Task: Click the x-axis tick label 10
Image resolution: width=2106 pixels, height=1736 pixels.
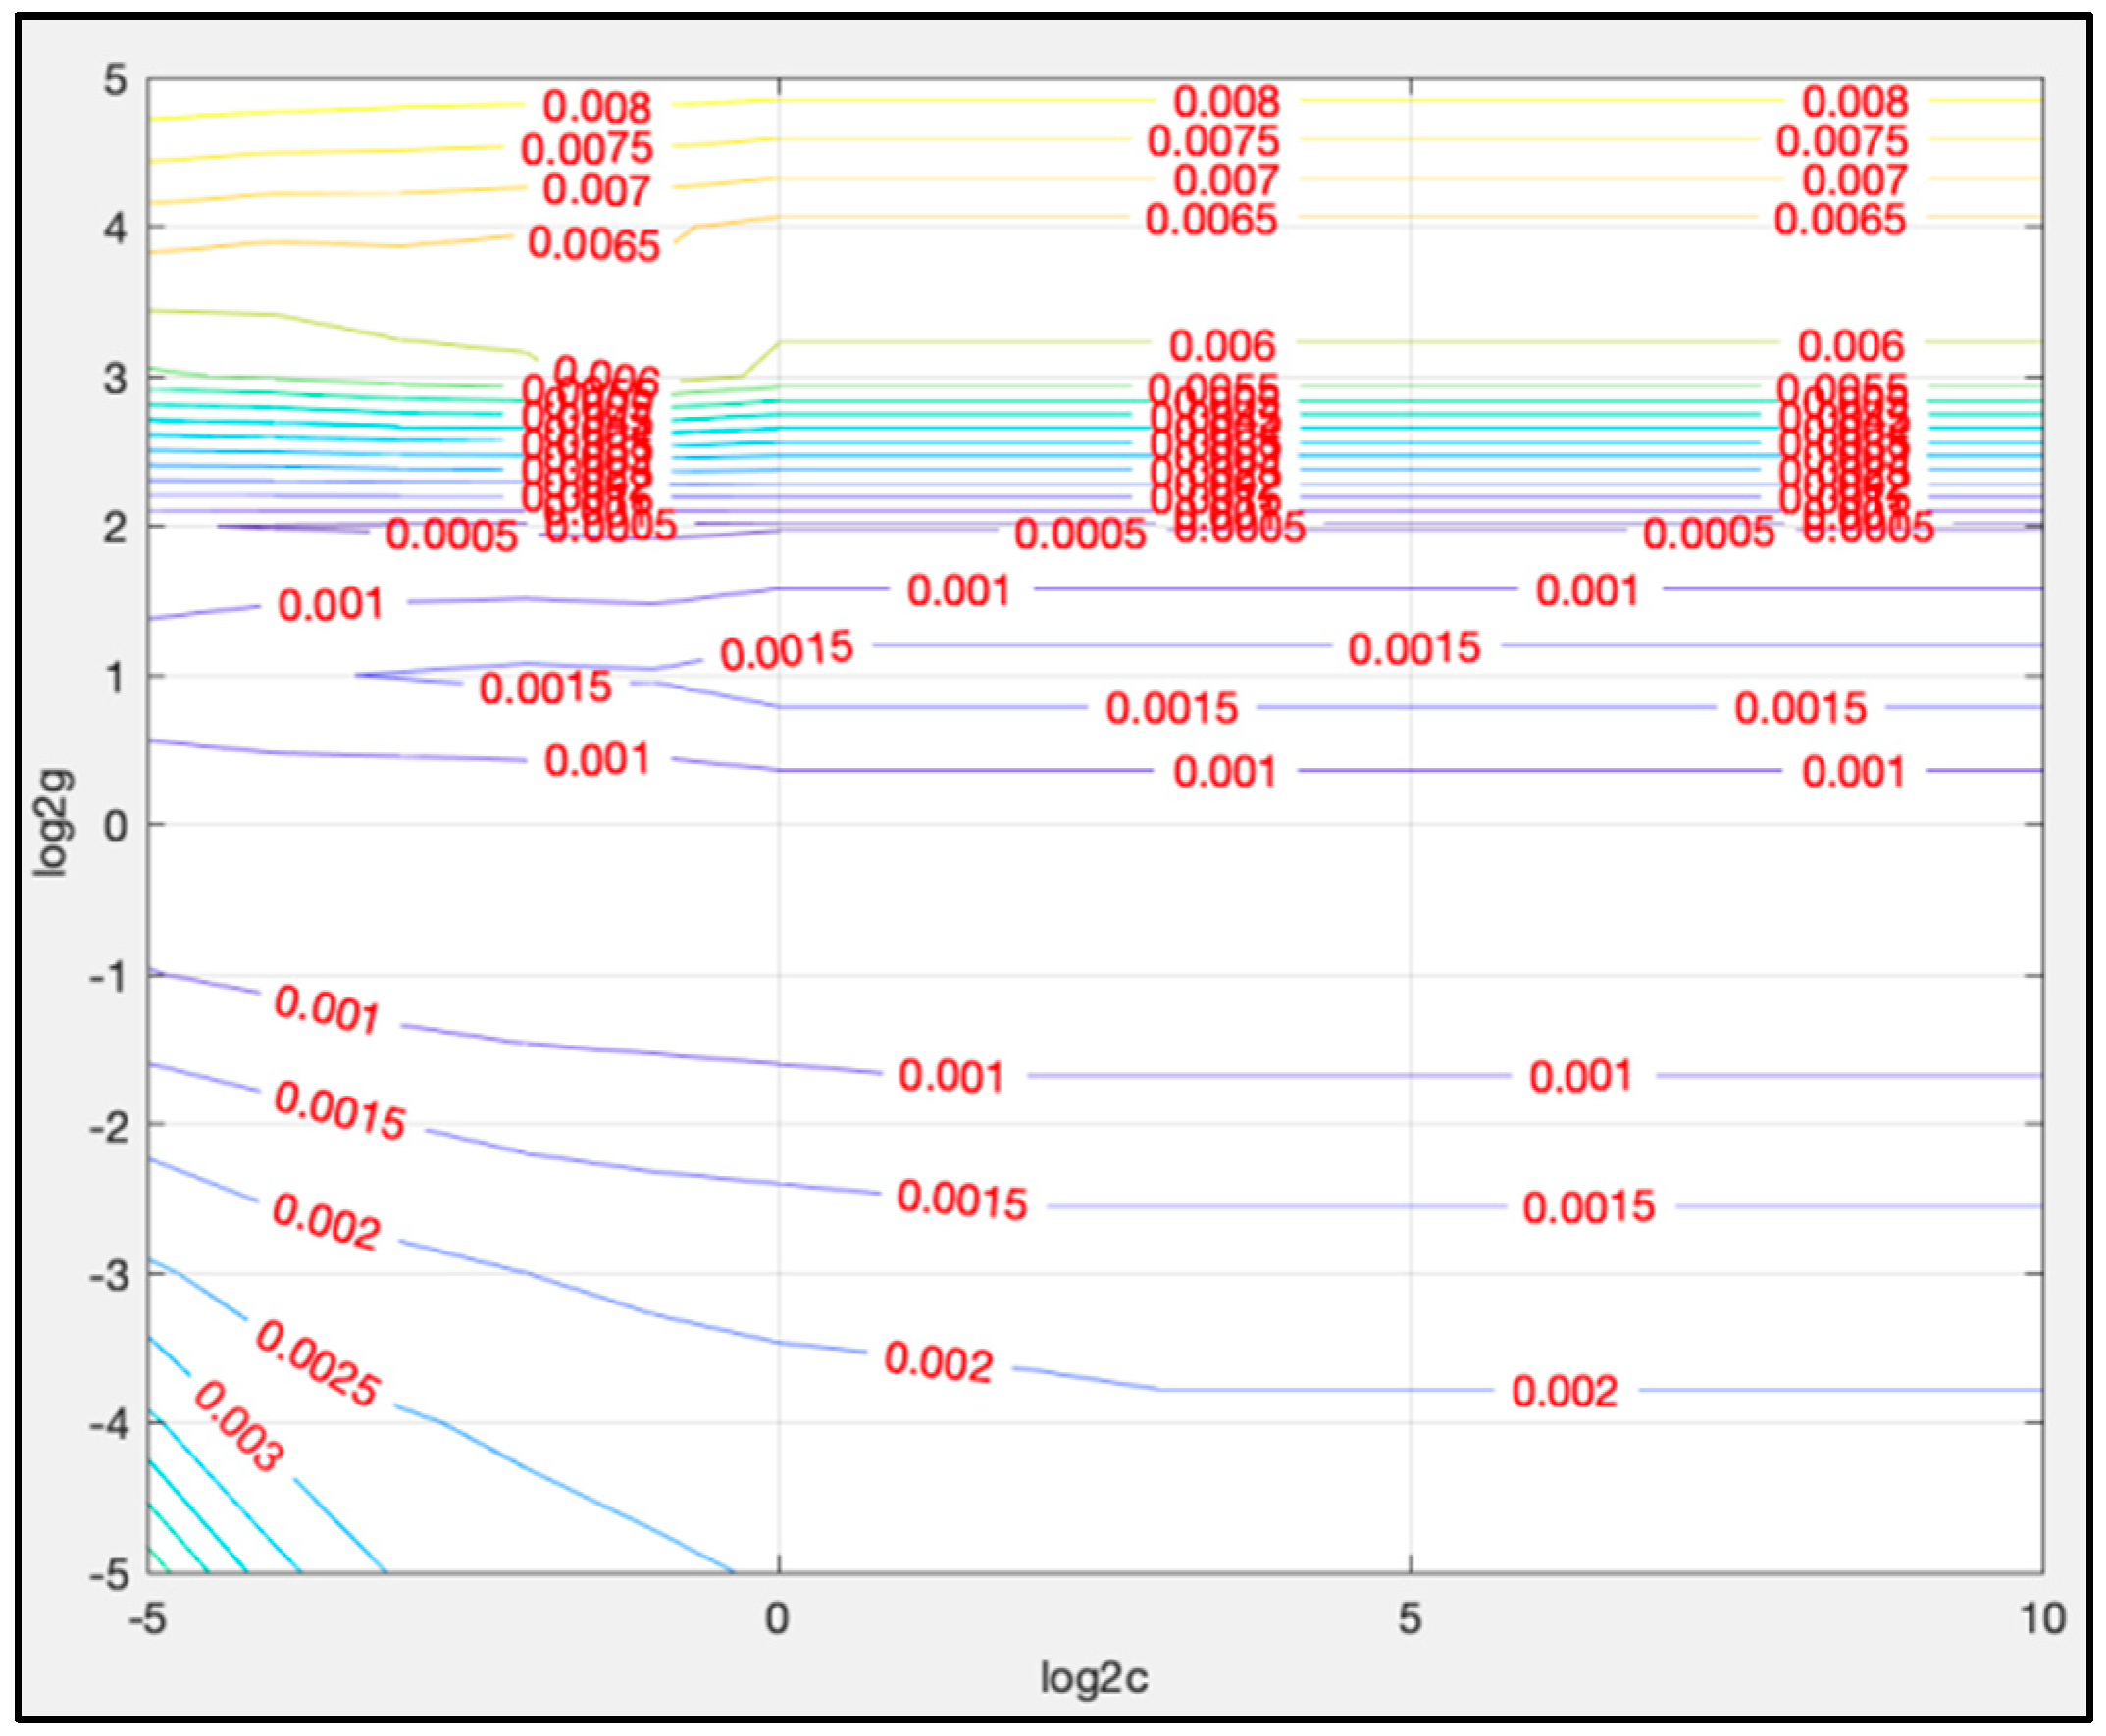Action: (2042, 1618)
